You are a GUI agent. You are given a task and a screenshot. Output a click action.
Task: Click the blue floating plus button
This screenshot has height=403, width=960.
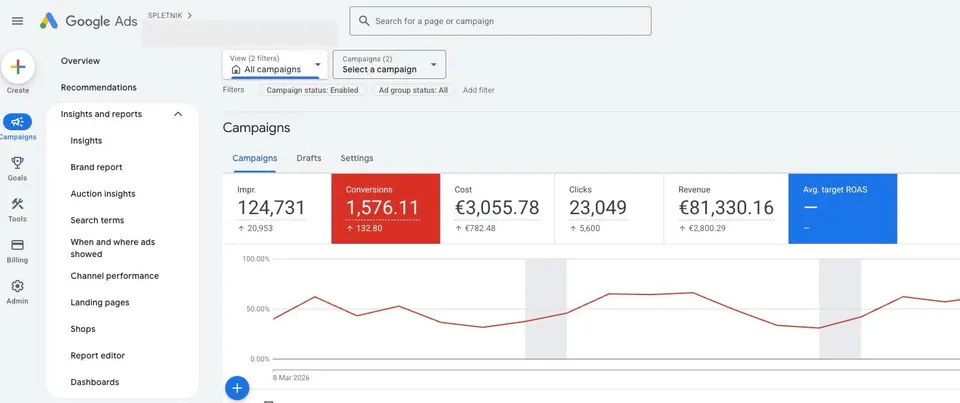(237, 388)
